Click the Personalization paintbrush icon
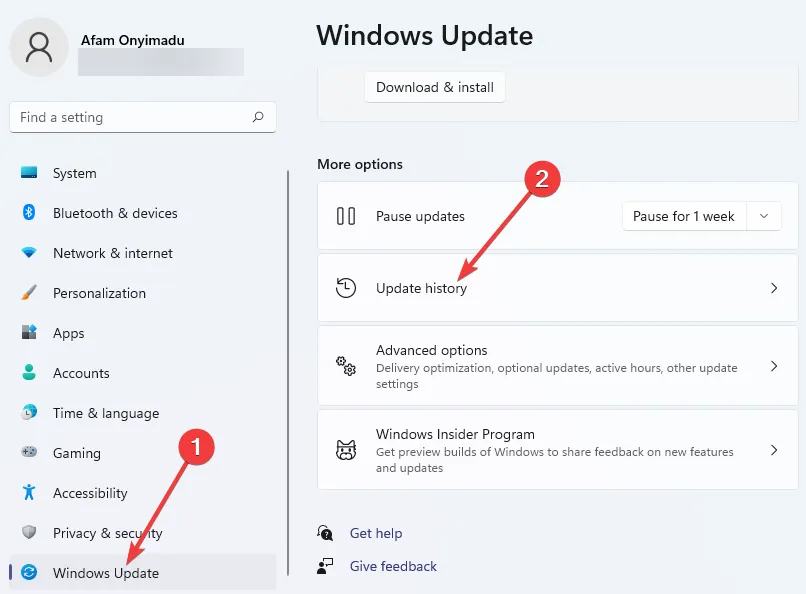The height and width of the screenshot is (594, 806). pyautogui.click(x=29, y=292)
